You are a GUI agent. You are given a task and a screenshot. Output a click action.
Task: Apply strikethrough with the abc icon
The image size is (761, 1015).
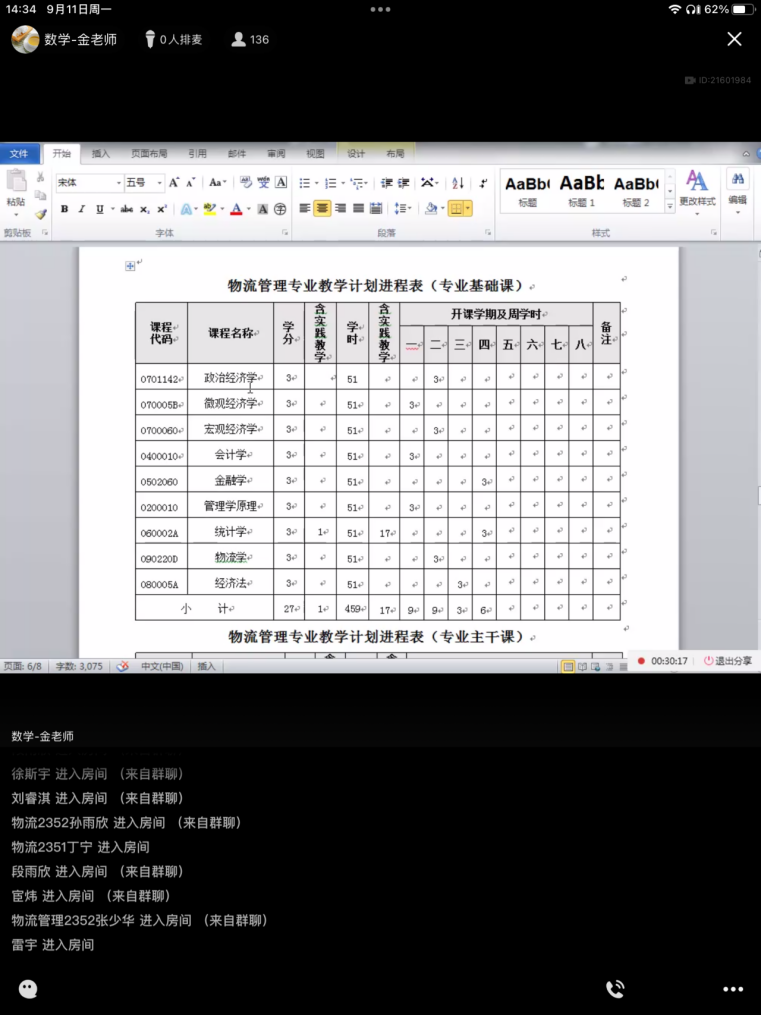pos(127,209)
